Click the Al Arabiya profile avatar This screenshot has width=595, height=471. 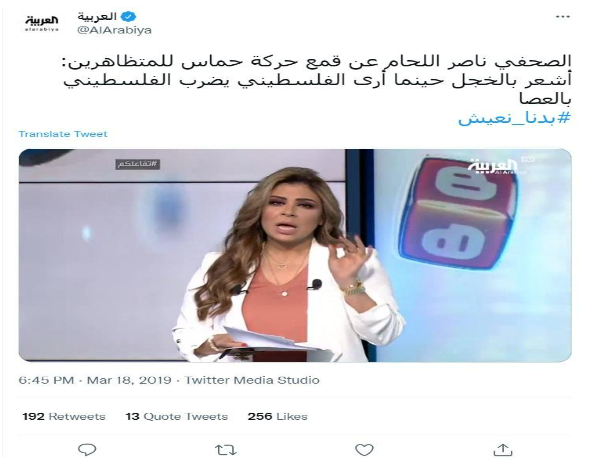pos(42,23)
